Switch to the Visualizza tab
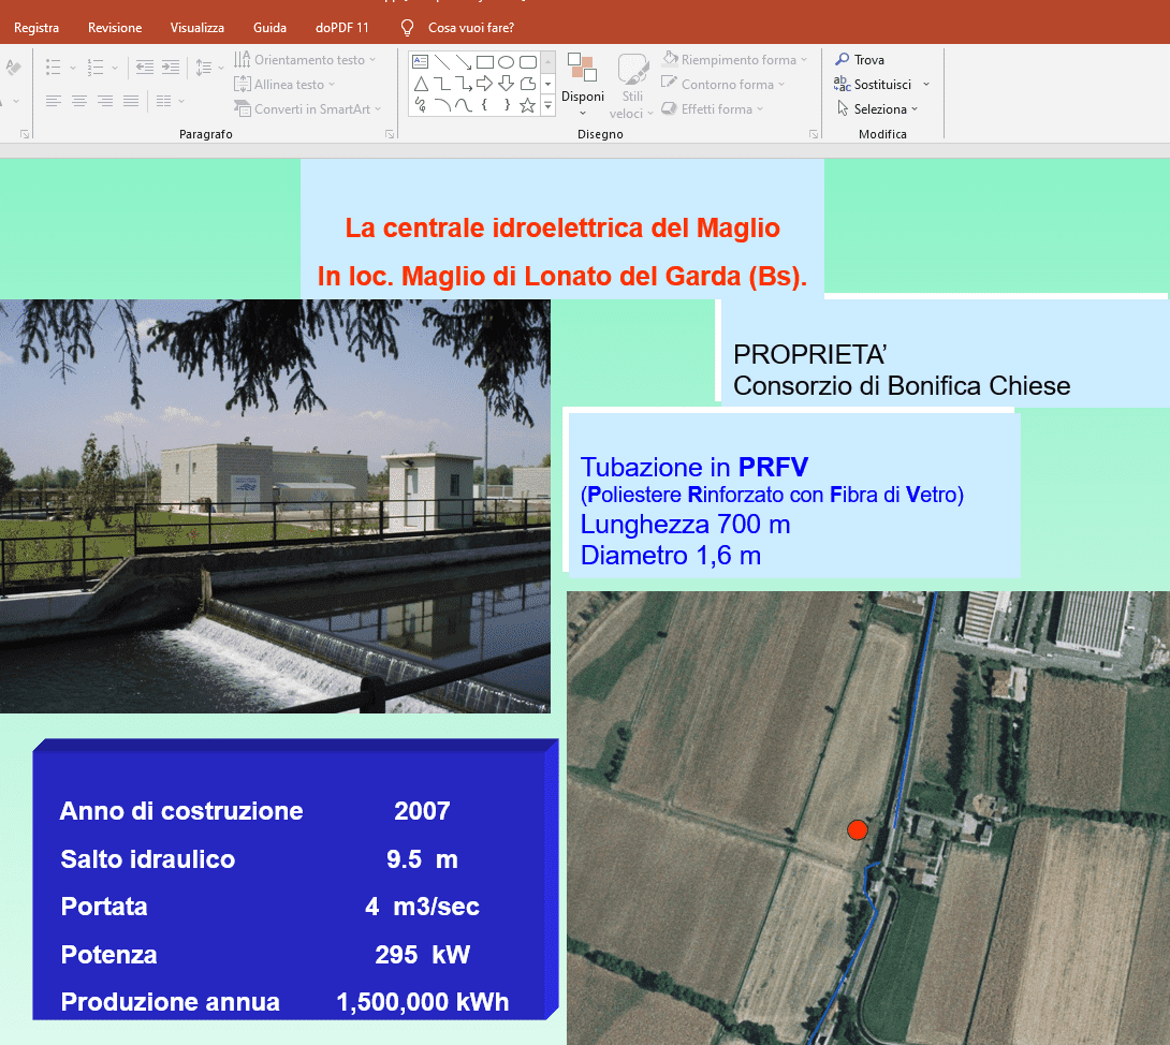 pos(197,27)
